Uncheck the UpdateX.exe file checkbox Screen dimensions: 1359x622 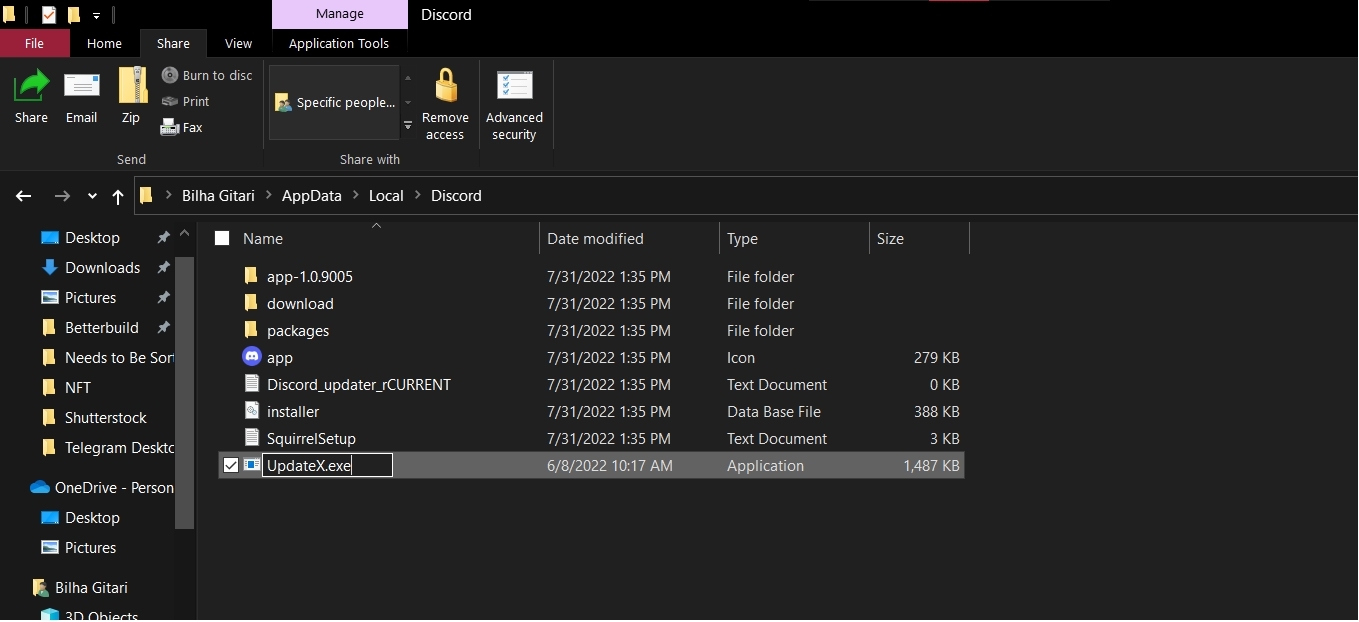coord(231,465)
